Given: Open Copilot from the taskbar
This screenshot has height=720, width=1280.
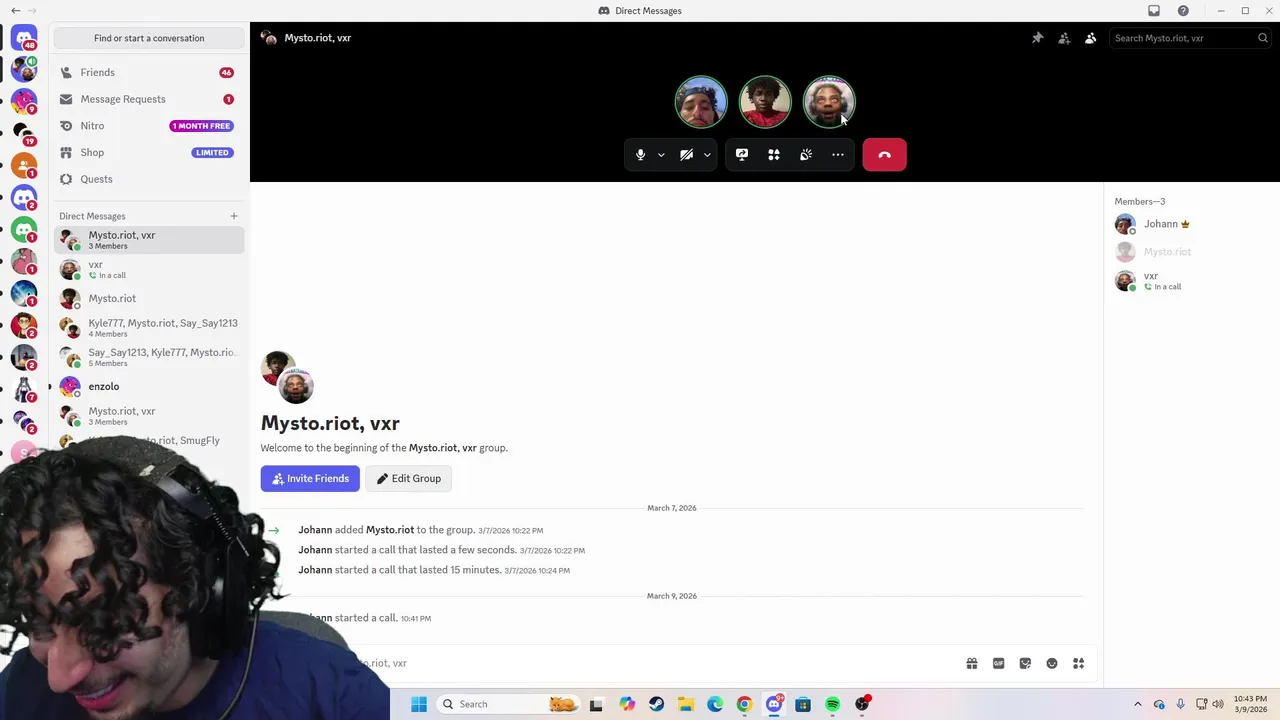Looking at the screenshot, I should tap(627, 704).
